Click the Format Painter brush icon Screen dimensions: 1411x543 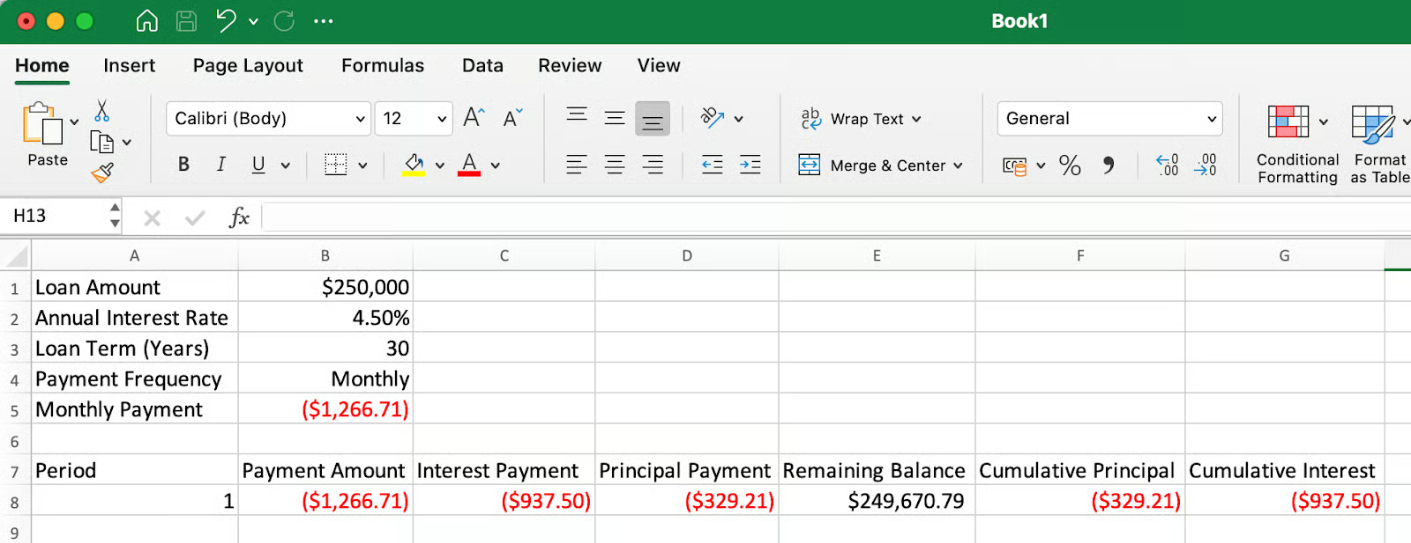(x=102, y=173)
